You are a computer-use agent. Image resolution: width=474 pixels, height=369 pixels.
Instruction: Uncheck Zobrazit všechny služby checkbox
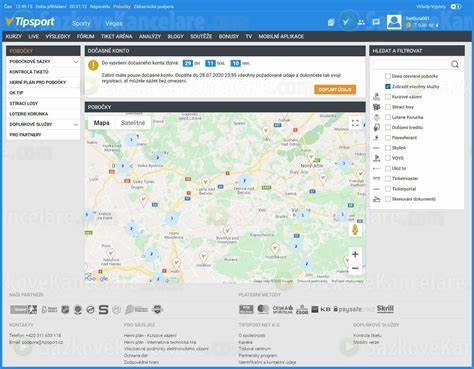[388, 86]
